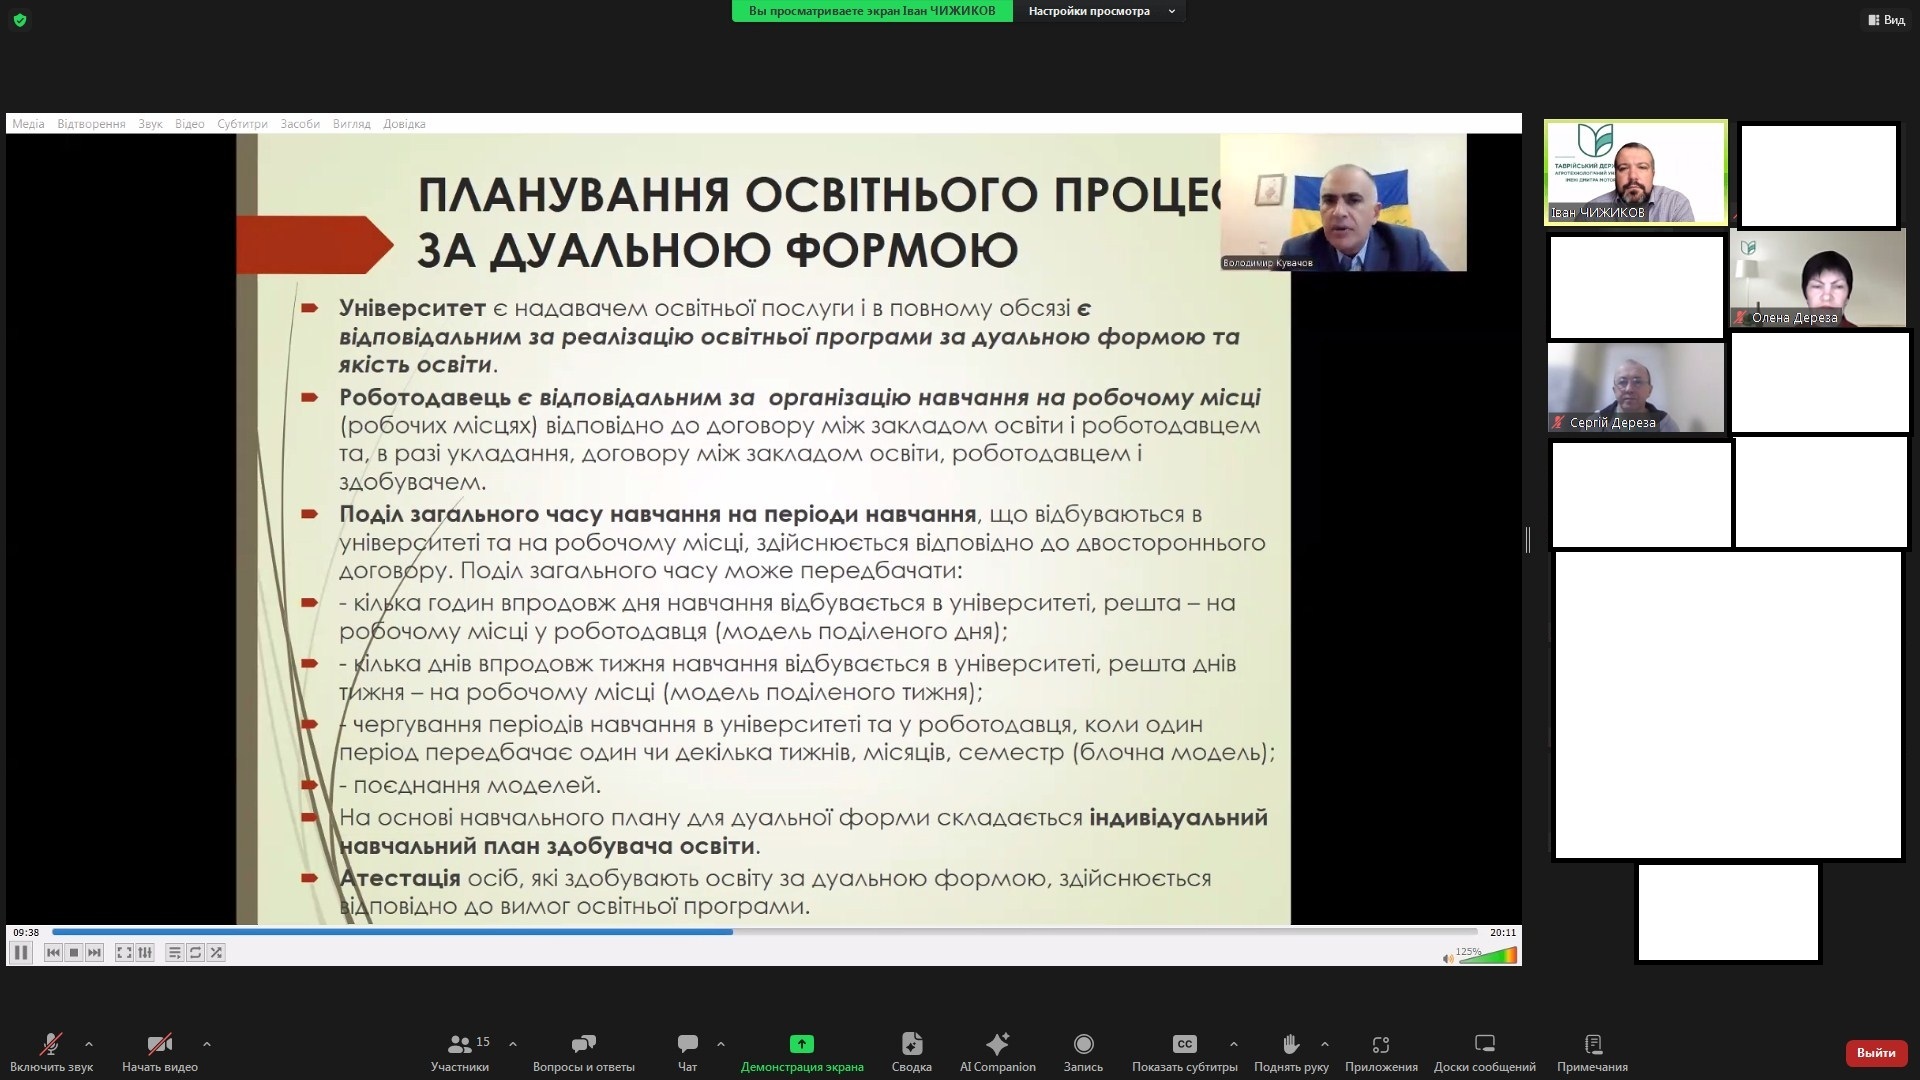The height and width of the screenshot is (1080, 1920).
Task: Click Вид view button at top right
Action: coord(1886,20)
